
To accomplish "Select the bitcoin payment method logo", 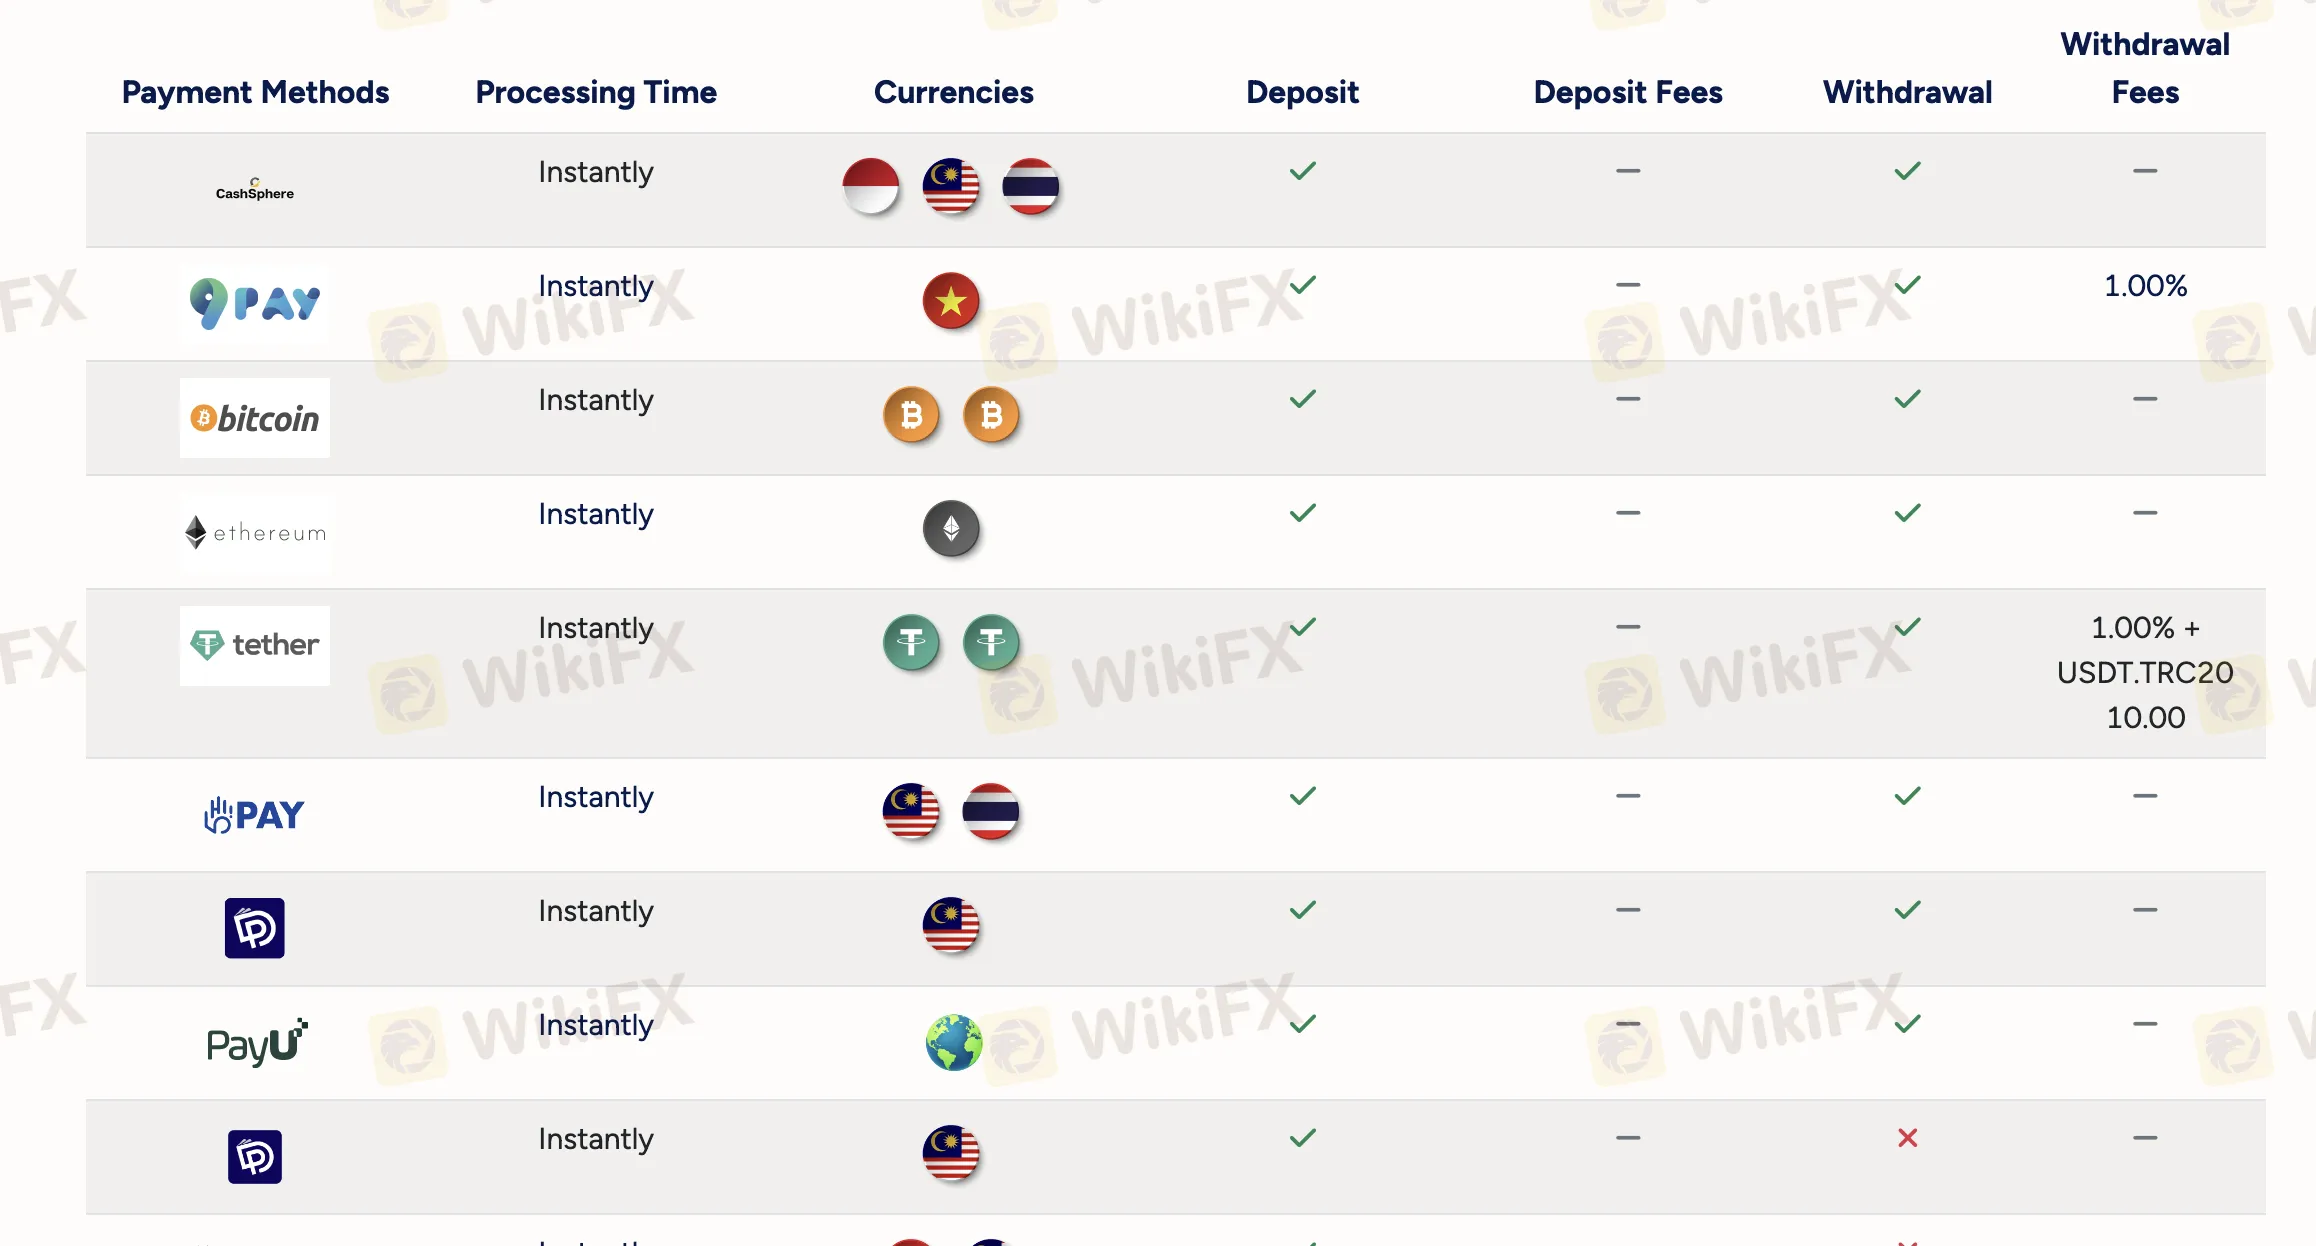I will (255, 418).
